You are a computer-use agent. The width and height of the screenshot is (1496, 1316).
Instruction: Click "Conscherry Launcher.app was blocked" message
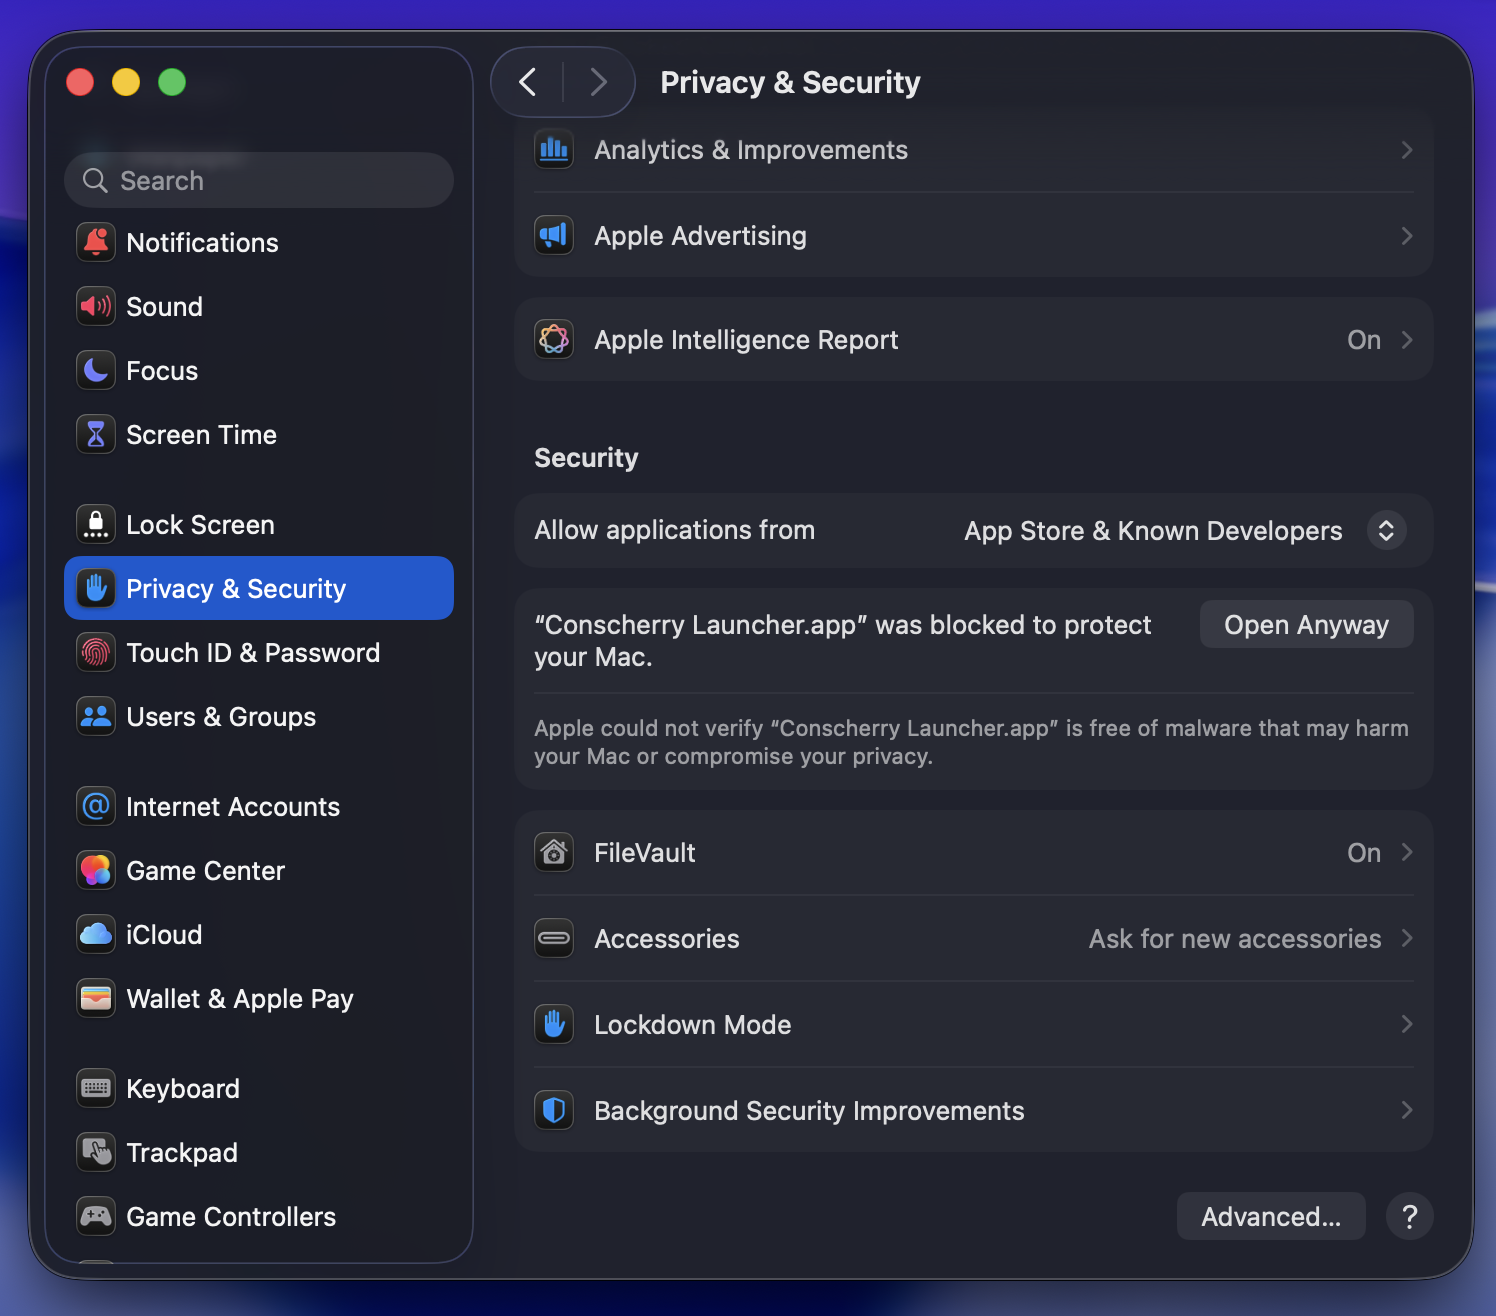(843, 641)
